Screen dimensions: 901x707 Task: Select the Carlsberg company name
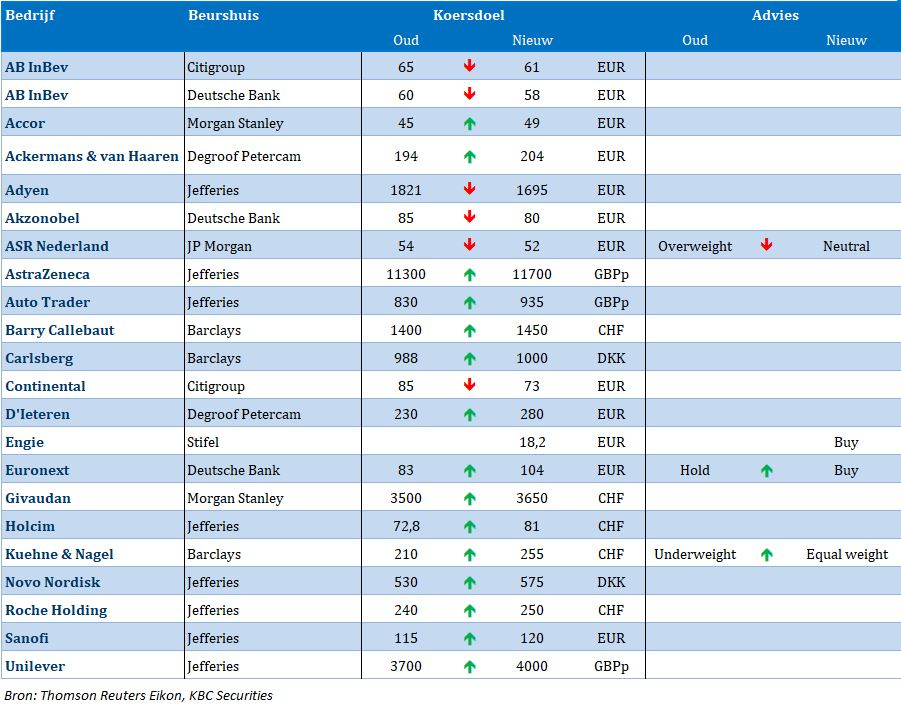(39, 359)
